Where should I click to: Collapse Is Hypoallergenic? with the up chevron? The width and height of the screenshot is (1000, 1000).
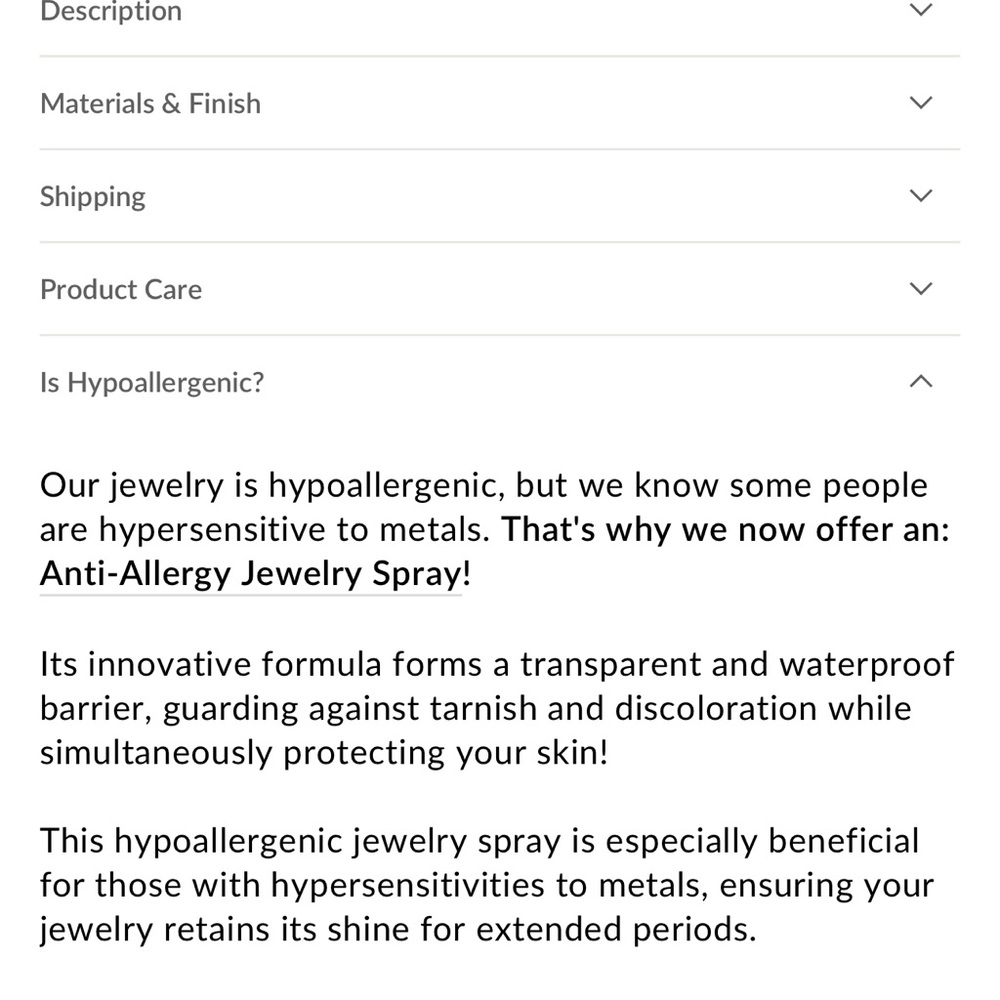[920, 381]
